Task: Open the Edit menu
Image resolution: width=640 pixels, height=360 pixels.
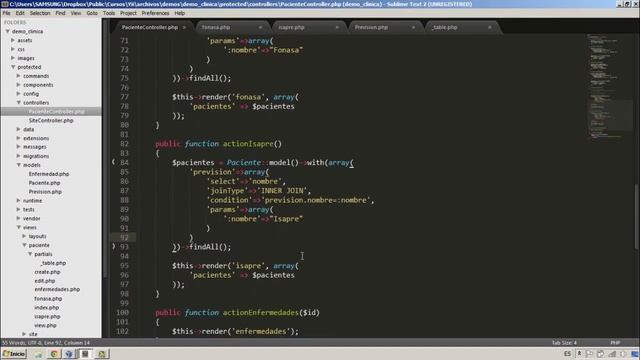Action: click(x=20, y=13)
